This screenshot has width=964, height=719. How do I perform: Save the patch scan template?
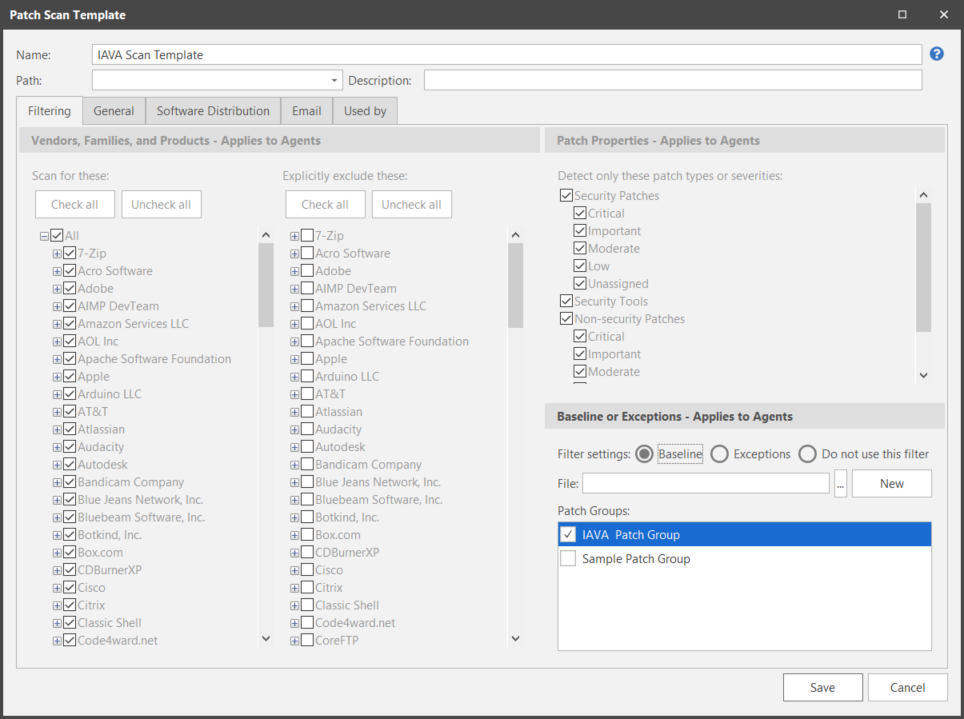823,687
